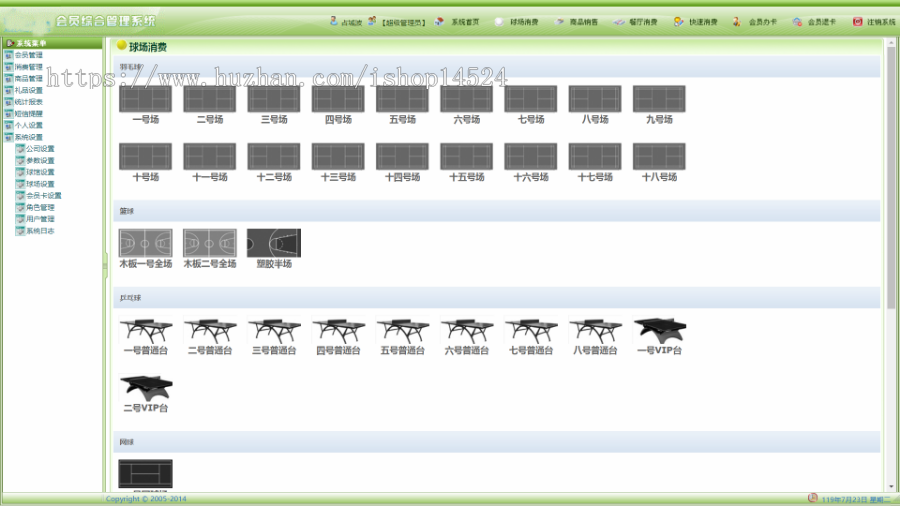Click the vertical scrollbar down arrow
This screenshot has height=506, width=900.
(891, 486)
